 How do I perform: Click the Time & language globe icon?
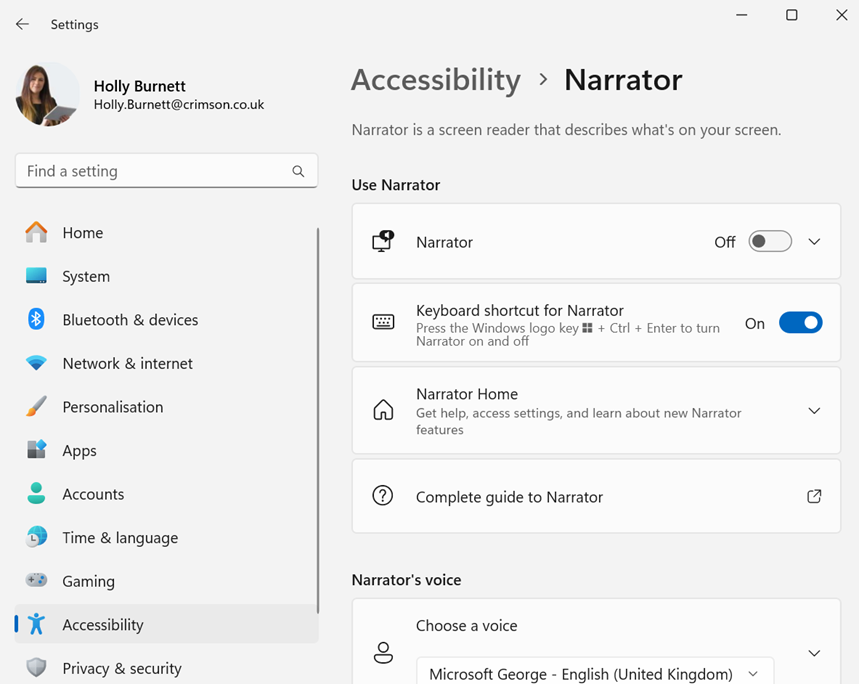tap(36, 537)
